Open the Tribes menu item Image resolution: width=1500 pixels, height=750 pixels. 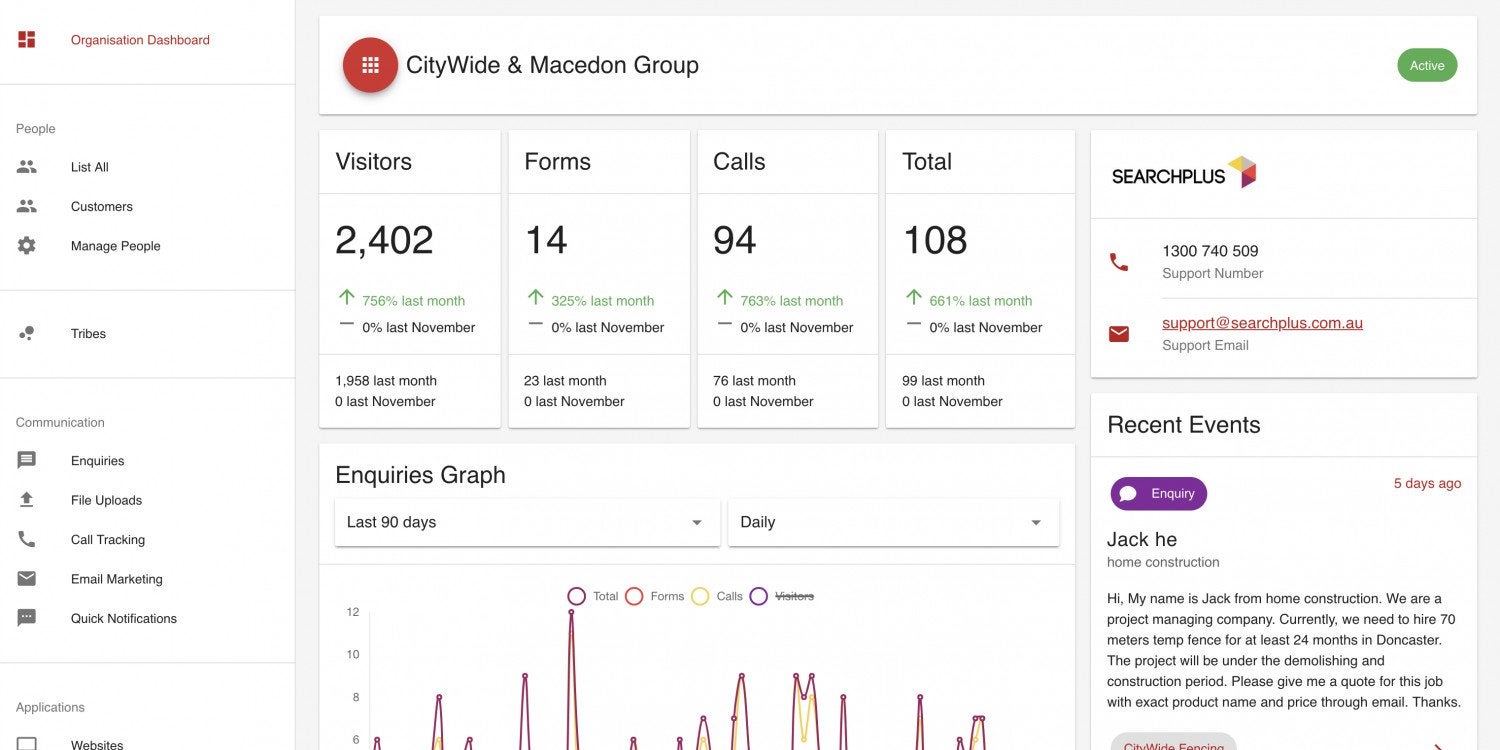coord(88,333)
